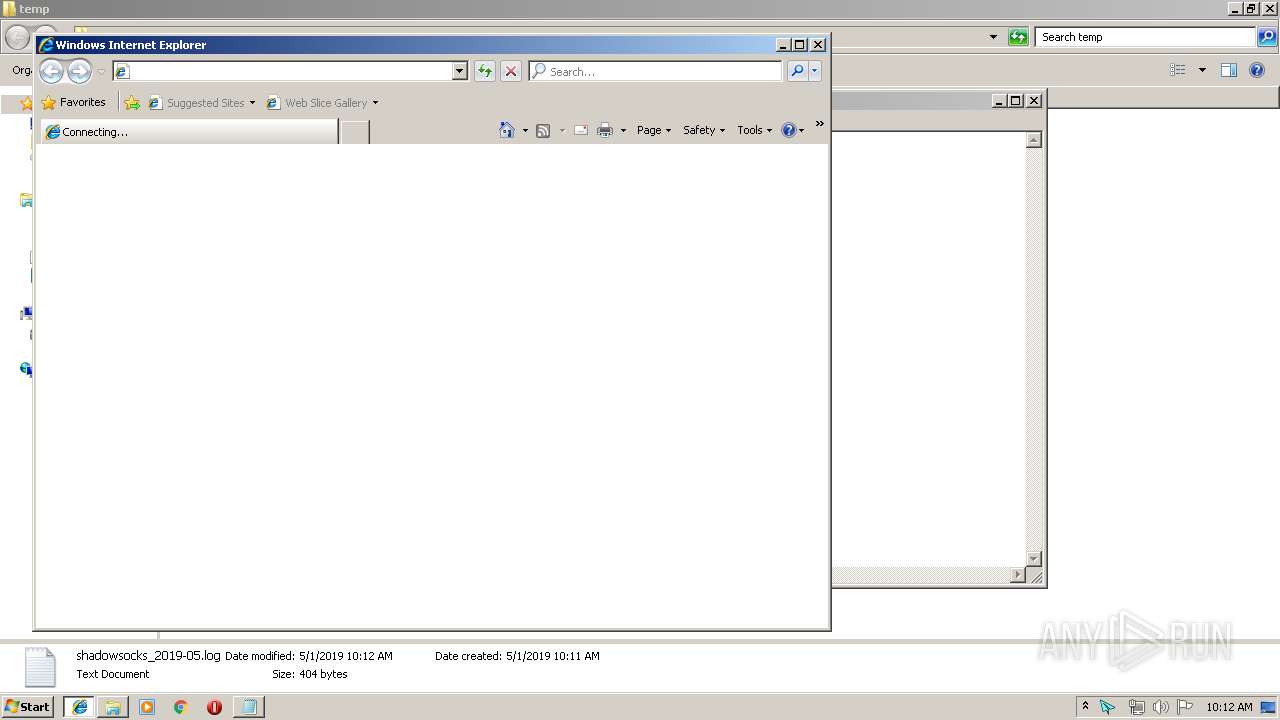Expand the address bar autocomplete dropdown
Screen dimensions: 1280x720
460,71
